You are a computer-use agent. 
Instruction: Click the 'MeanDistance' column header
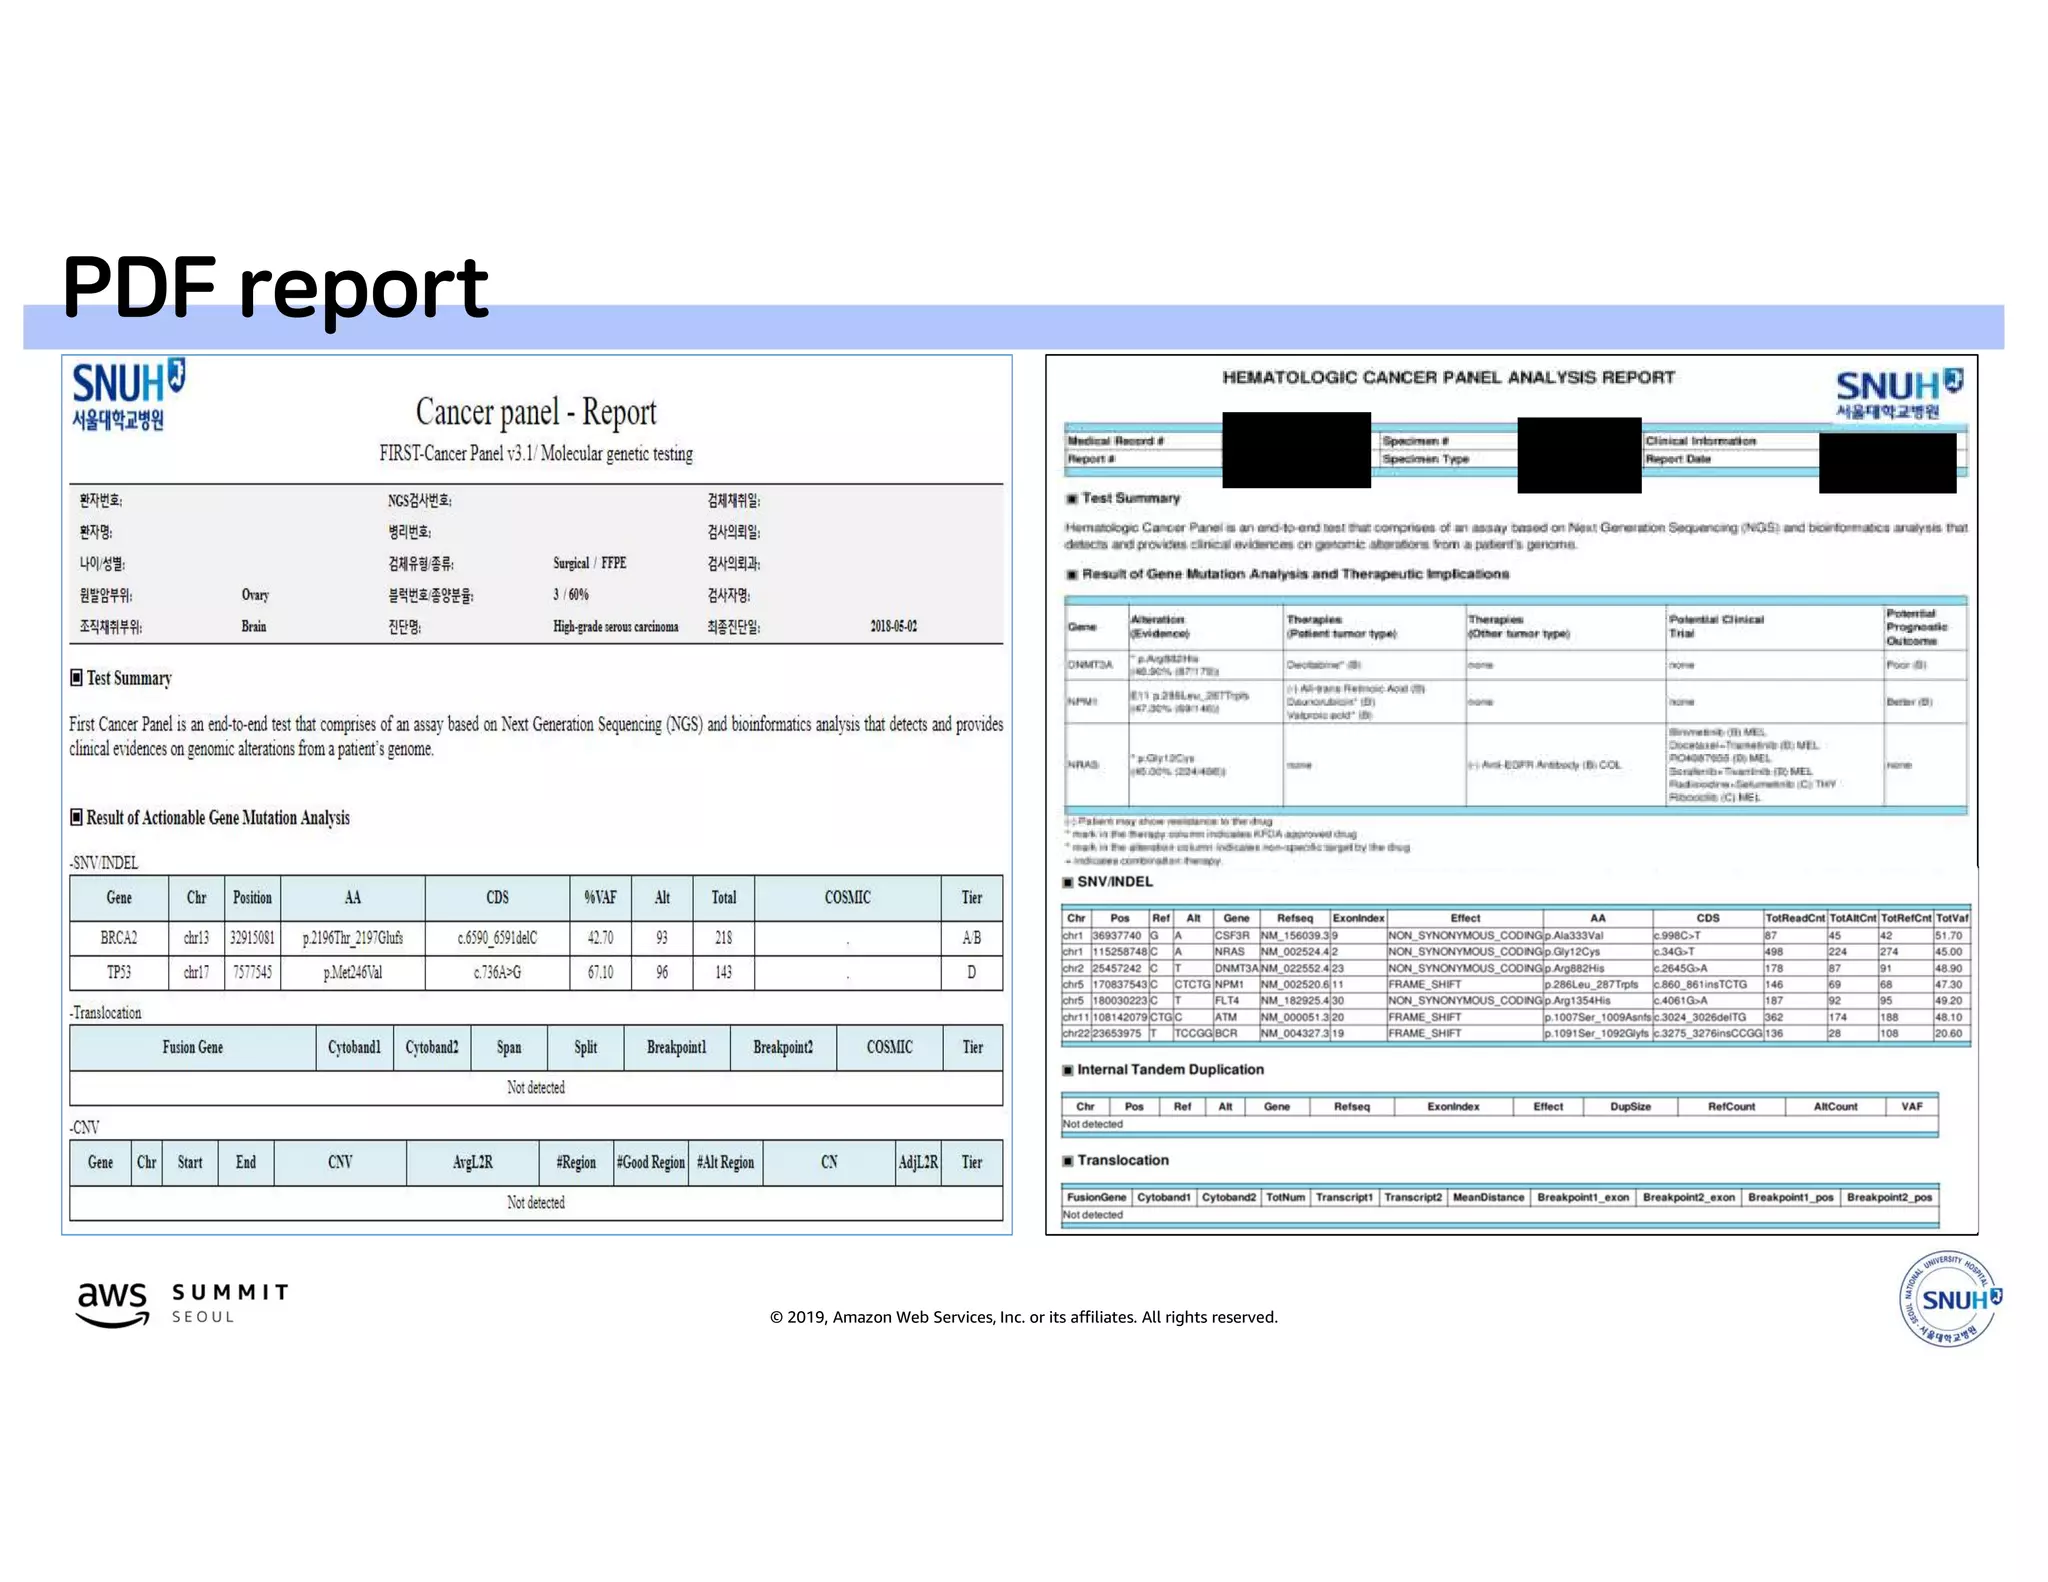coord(1488,1197)
